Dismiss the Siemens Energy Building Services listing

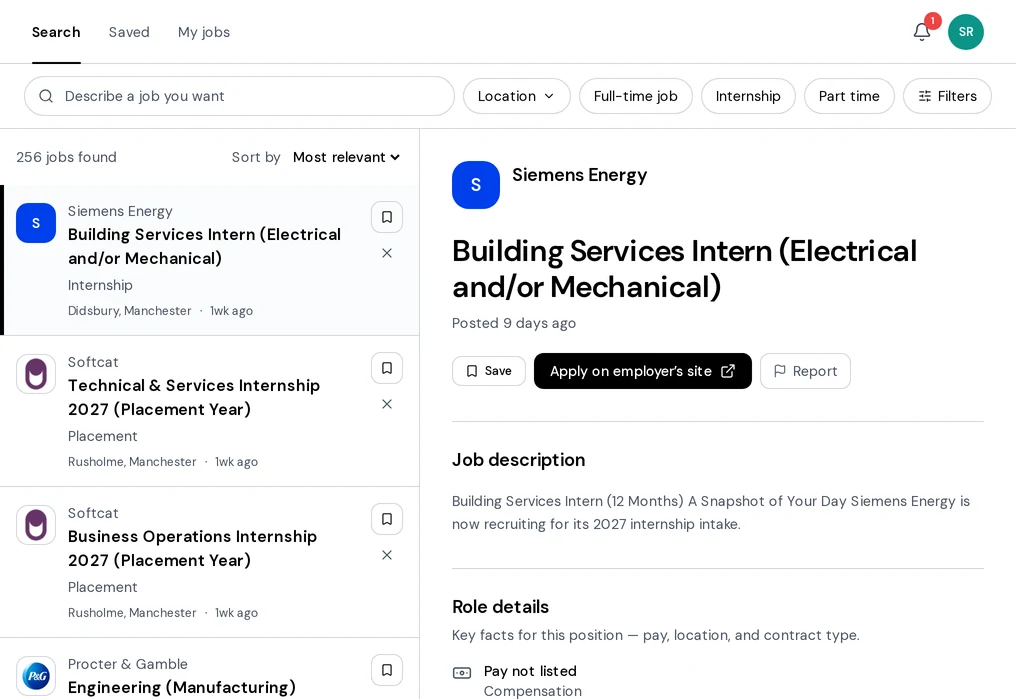(x=387, y=253)
